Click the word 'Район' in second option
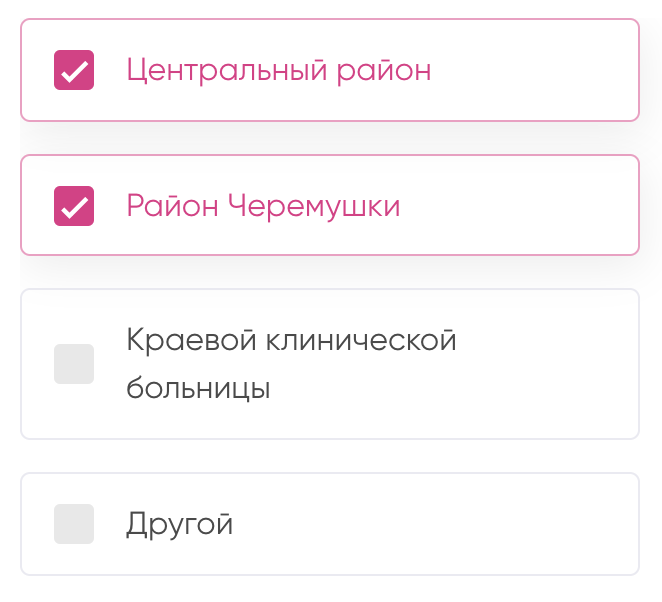 (x=171, y=206)
